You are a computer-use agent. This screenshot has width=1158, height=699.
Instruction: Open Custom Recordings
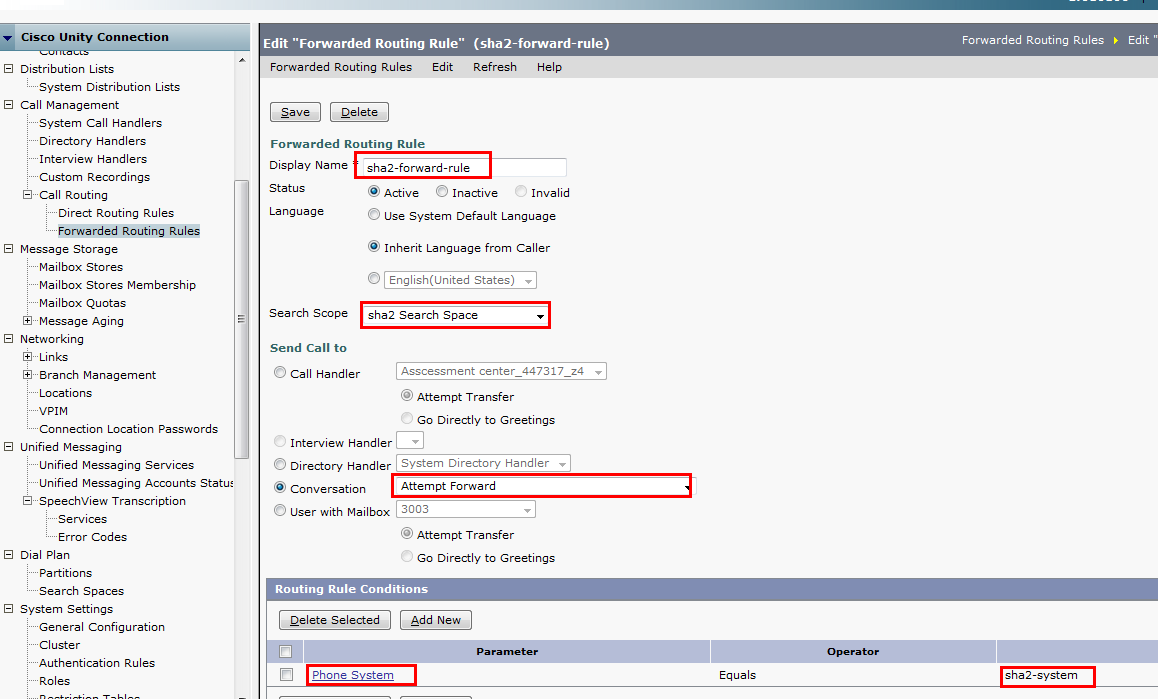coord(95,177)
